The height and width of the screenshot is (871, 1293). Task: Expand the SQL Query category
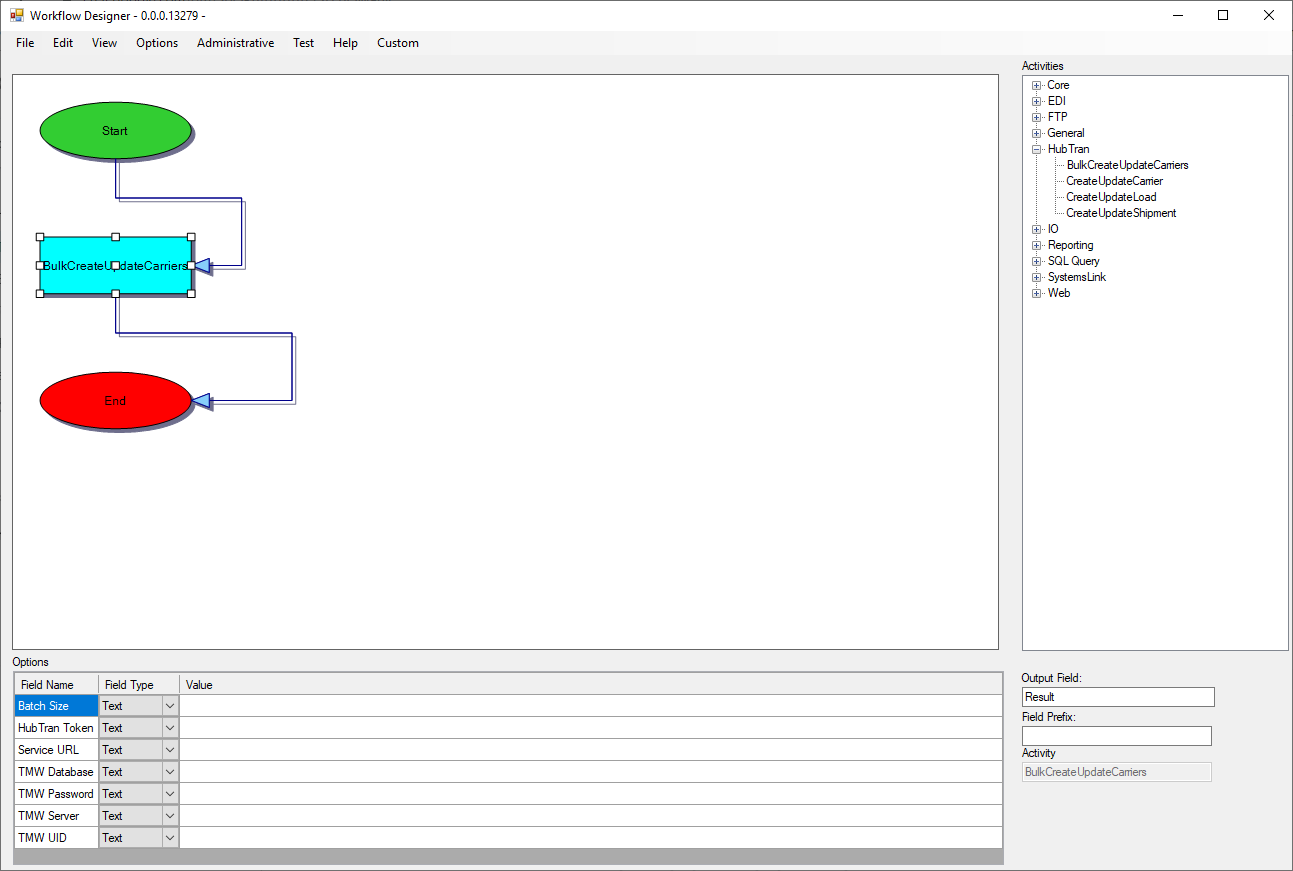1037,262
